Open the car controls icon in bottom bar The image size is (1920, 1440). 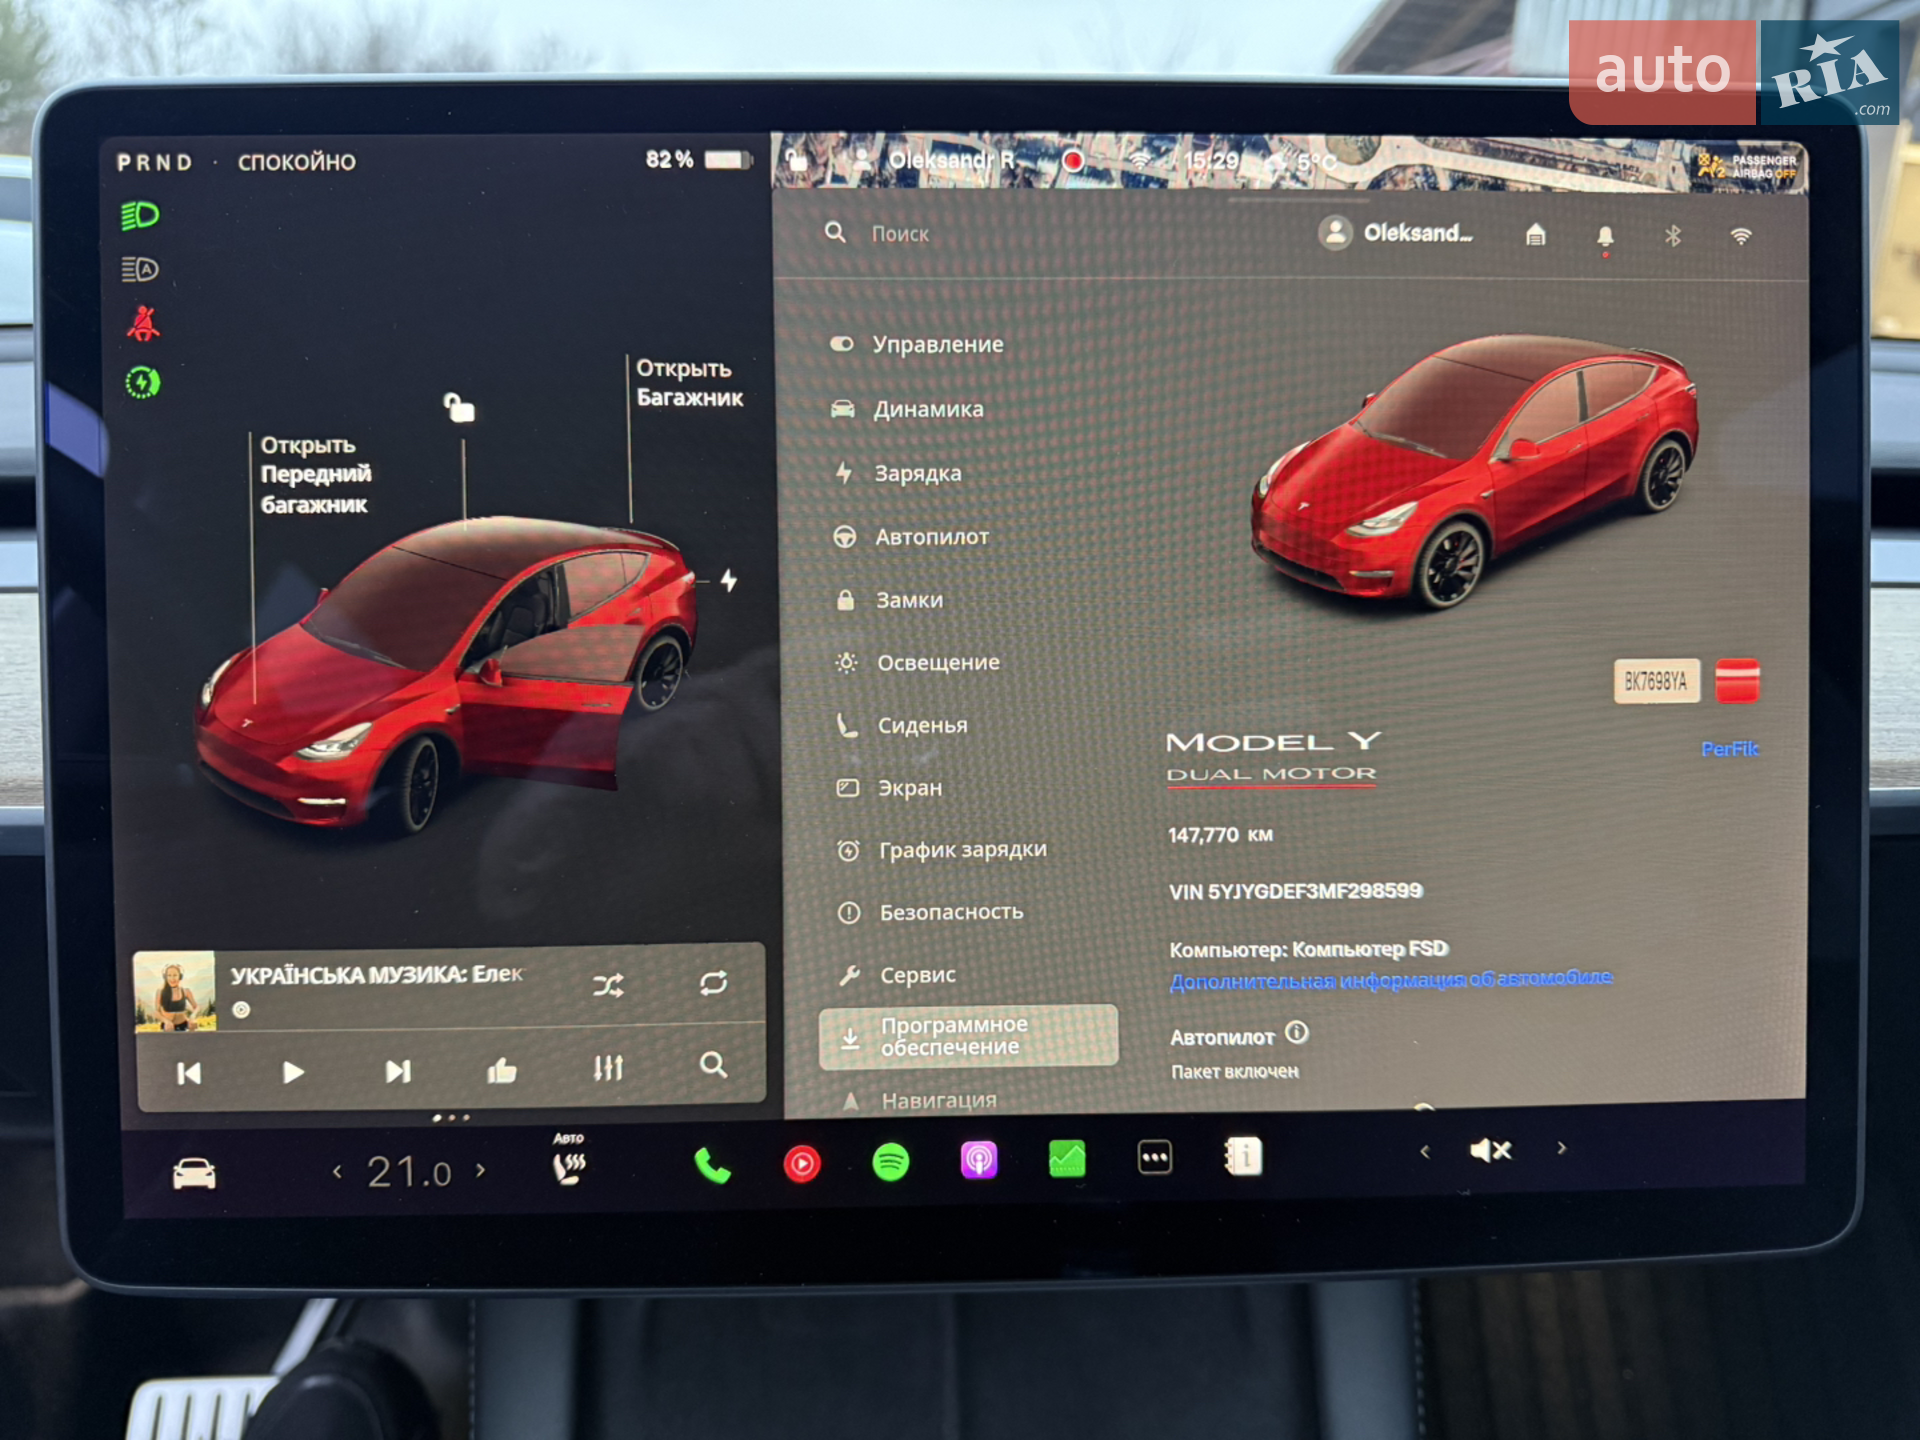click(x=194, y=1173)
